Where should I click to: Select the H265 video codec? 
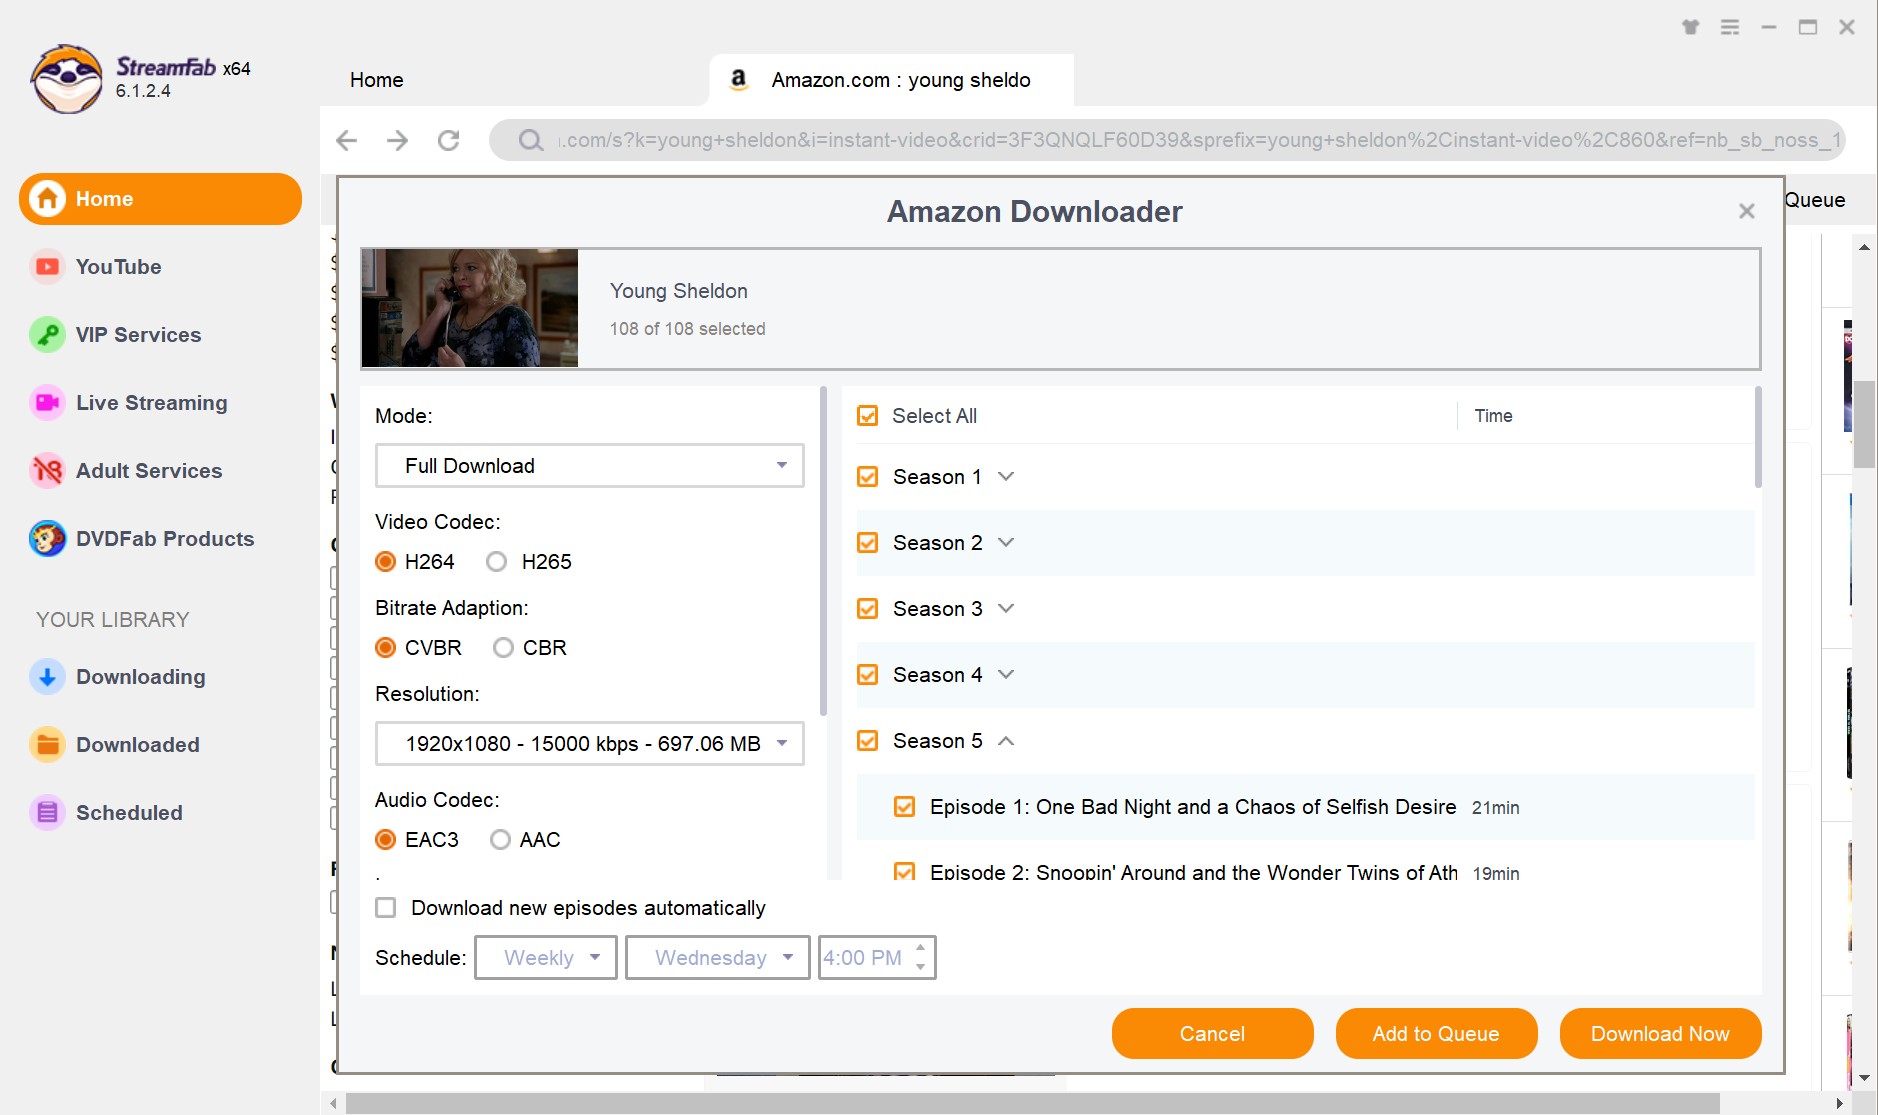click(x=497, y=562)
